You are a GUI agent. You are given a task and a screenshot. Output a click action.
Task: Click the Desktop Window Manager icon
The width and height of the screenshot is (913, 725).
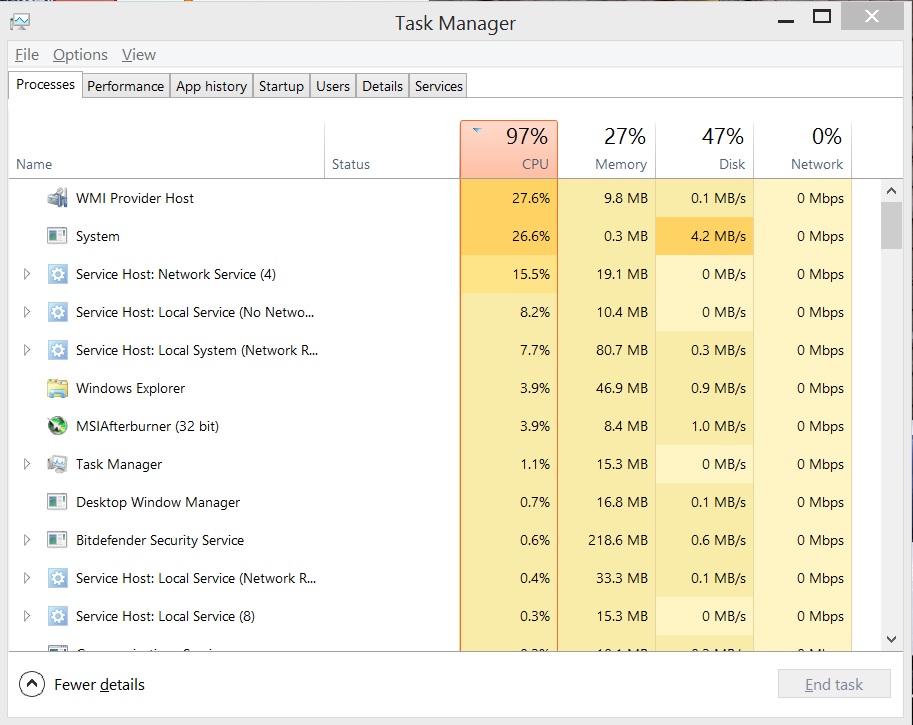[57, 502]
